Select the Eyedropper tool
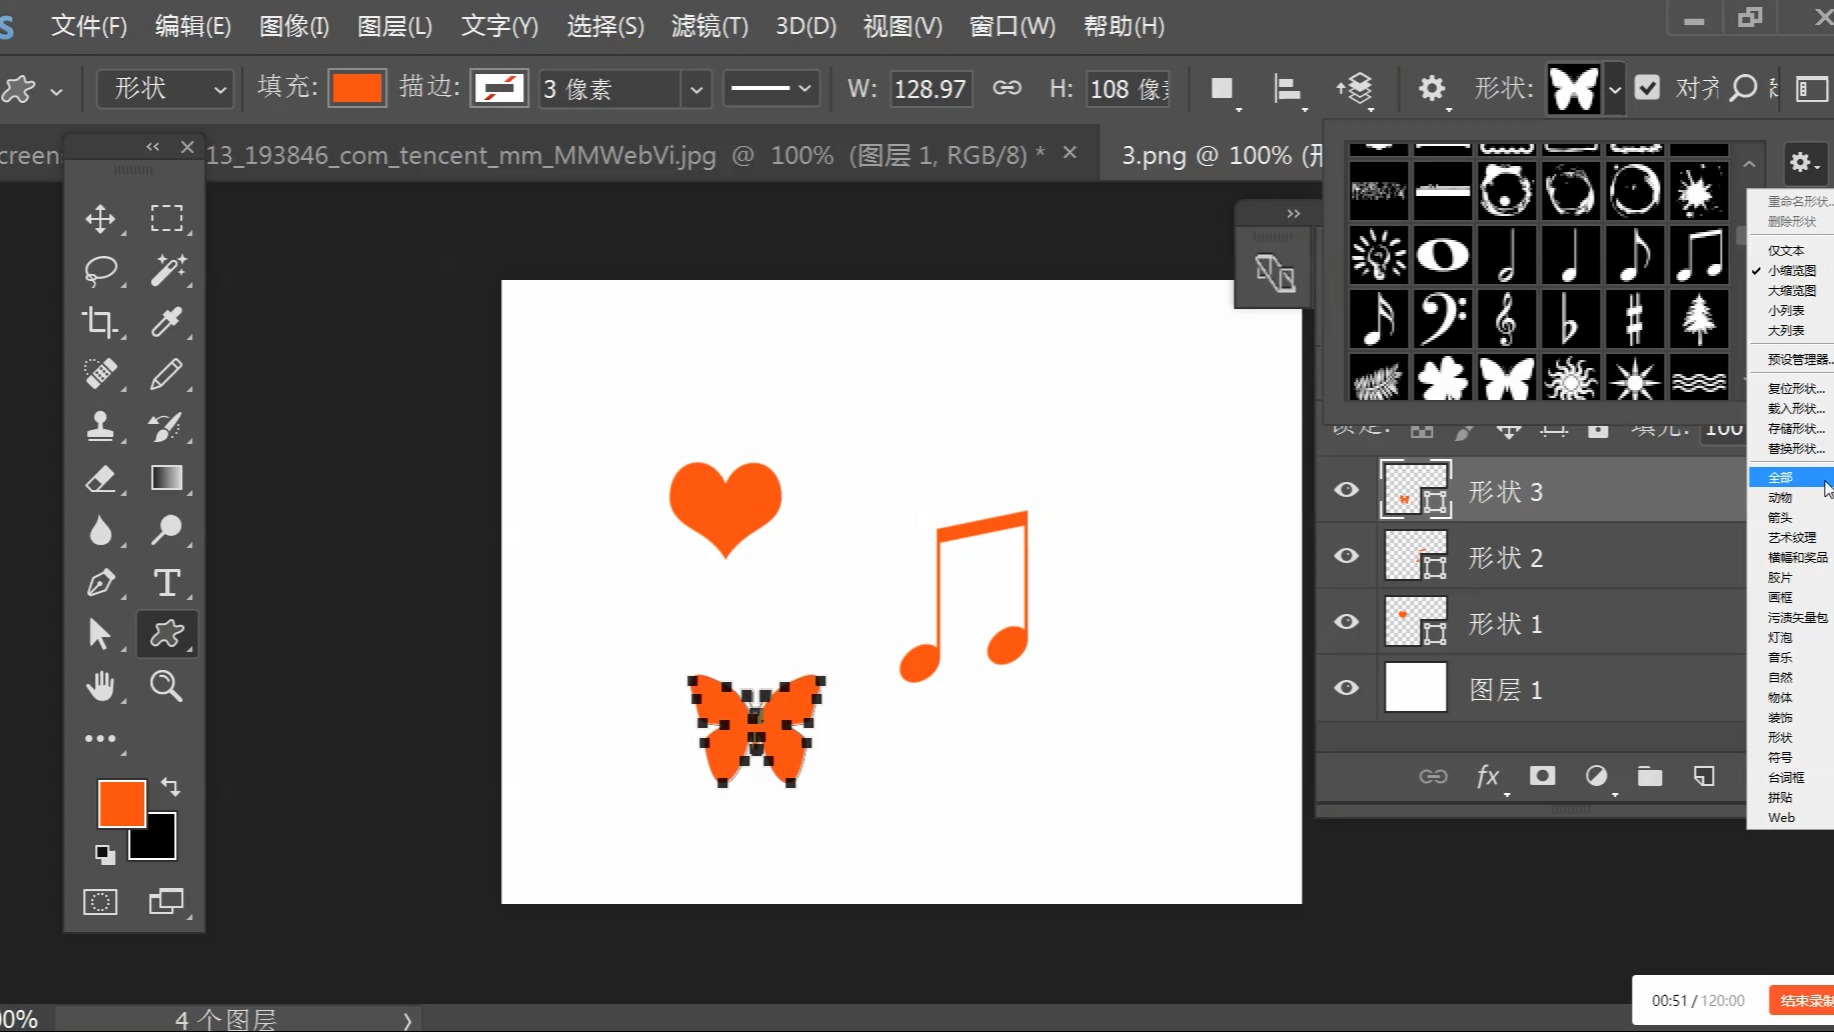Viewport: 1834px width, 1032px height. point(167,322)
